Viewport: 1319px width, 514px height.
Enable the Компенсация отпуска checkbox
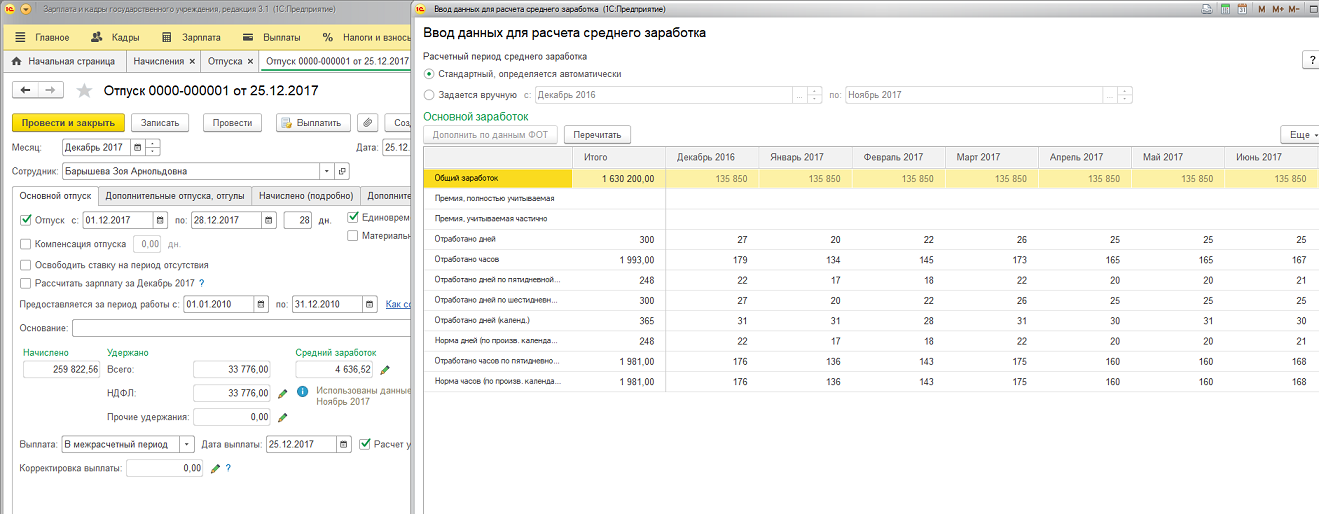click(26, 243)
